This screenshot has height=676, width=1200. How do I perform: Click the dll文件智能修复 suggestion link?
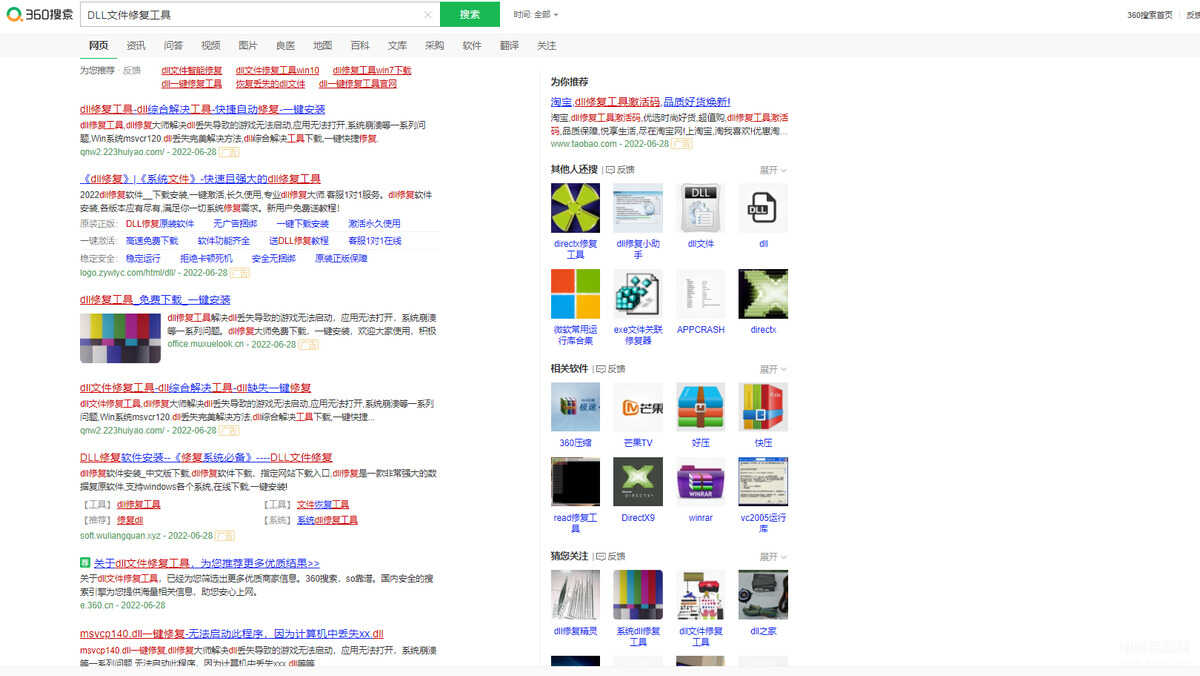[191, 70]
